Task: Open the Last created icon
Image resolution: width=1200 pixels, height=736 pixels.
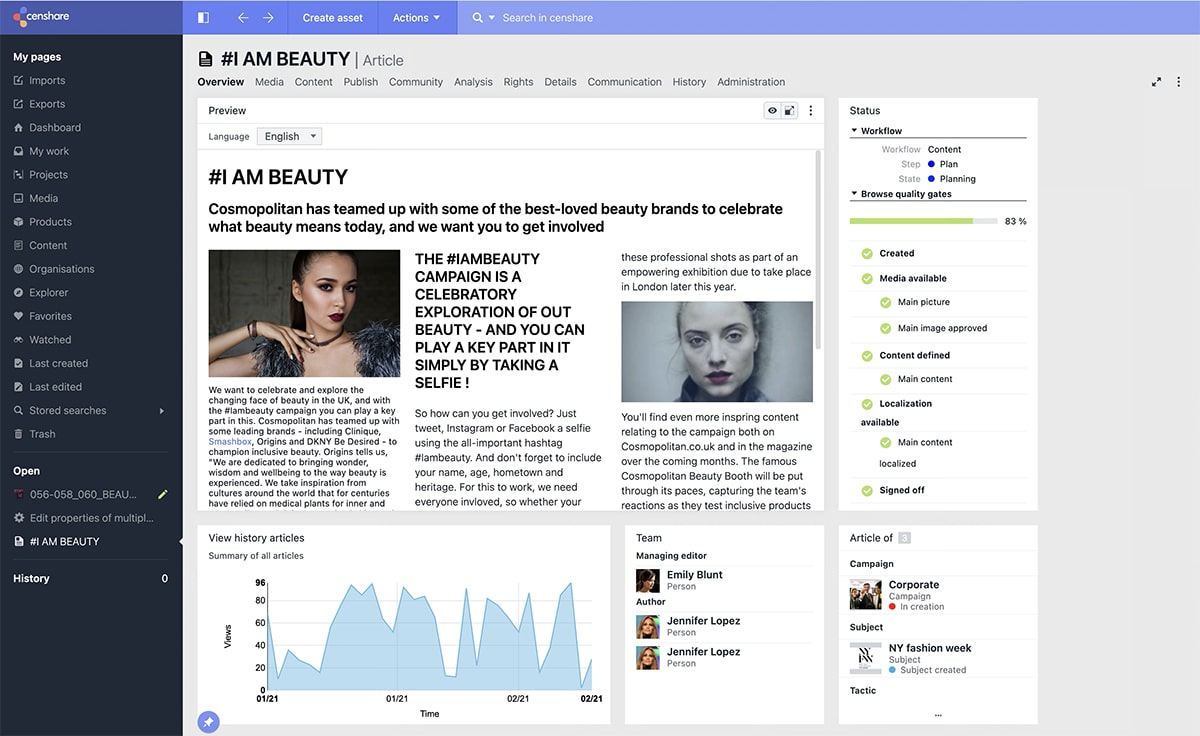Action: 18,363
